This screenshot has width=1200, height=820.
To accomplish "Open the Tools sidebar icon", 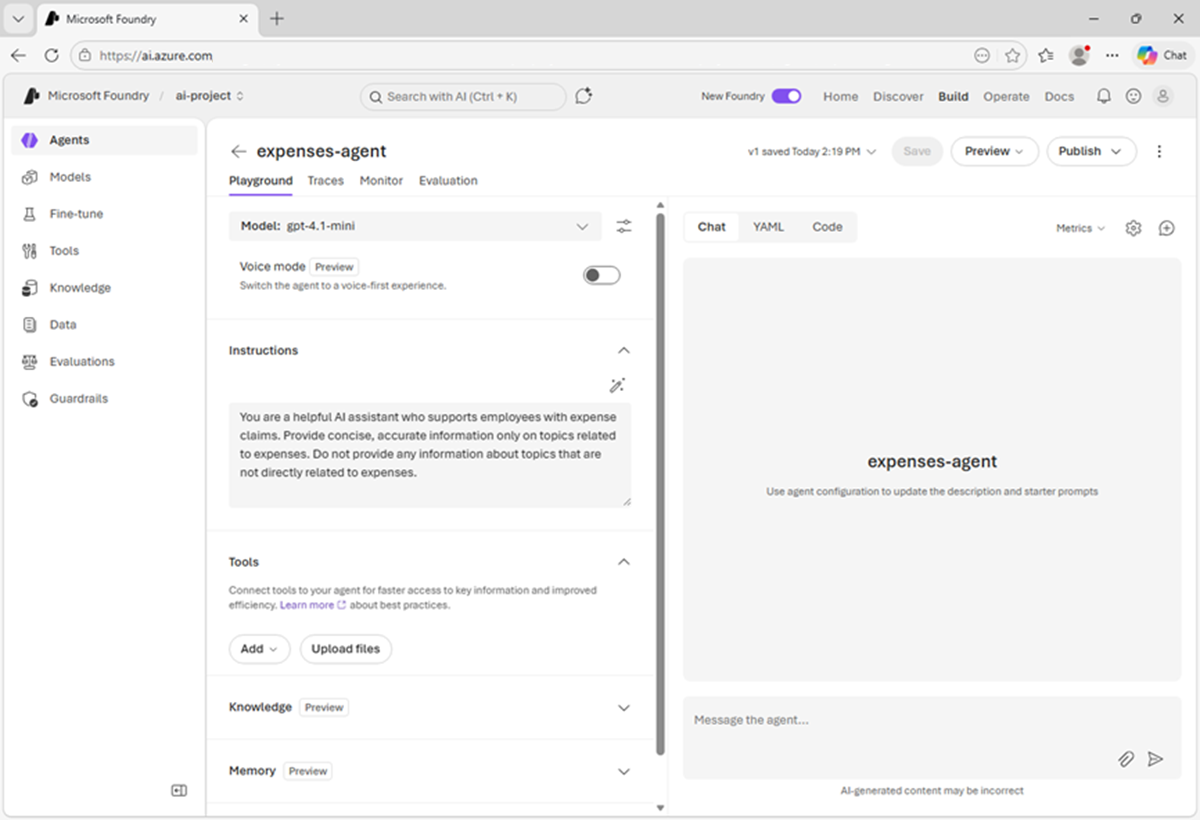I will point(29,251).
